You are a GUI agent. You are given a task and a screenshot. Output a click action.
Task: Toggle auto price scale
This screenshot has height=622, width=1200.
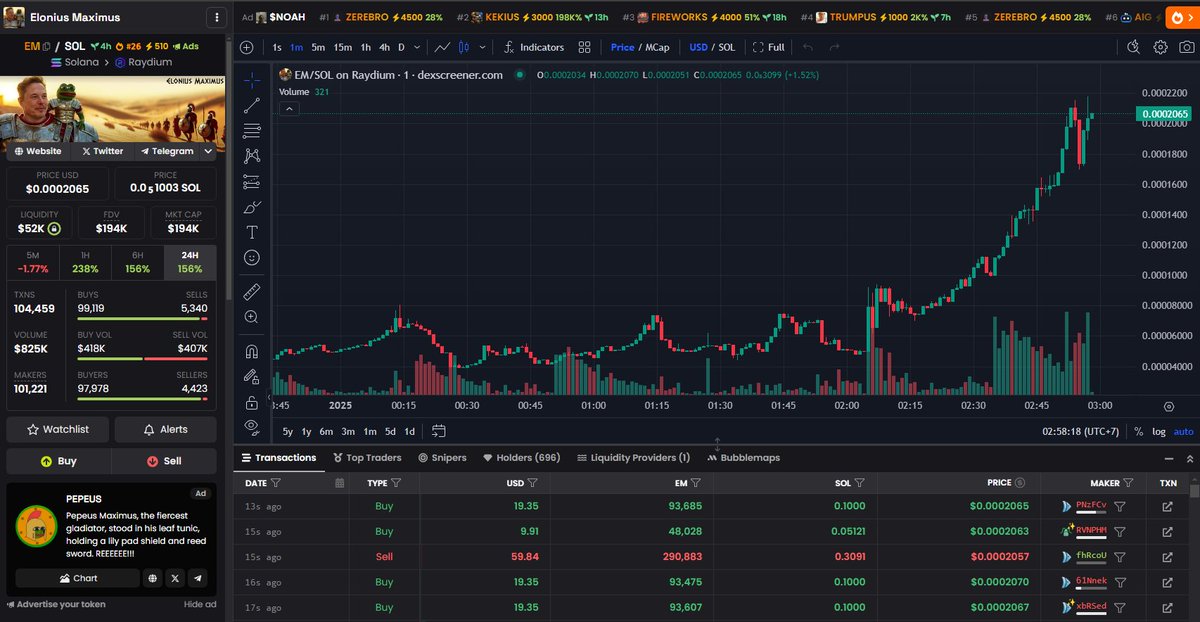pyautogui.click(x=1183, y=431)
